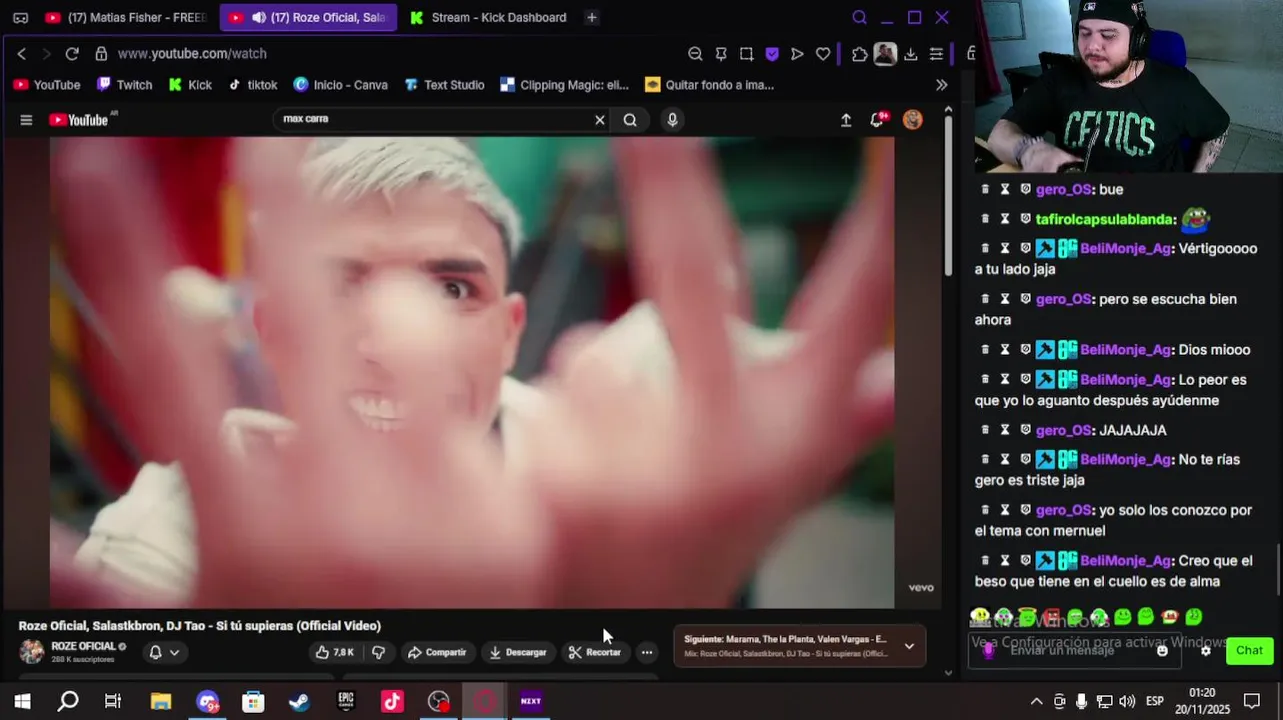The width and height of the screenshot is (1283, 720).
Task: Open the Inicio - Canva bookmark
Action: pos(340,85)
